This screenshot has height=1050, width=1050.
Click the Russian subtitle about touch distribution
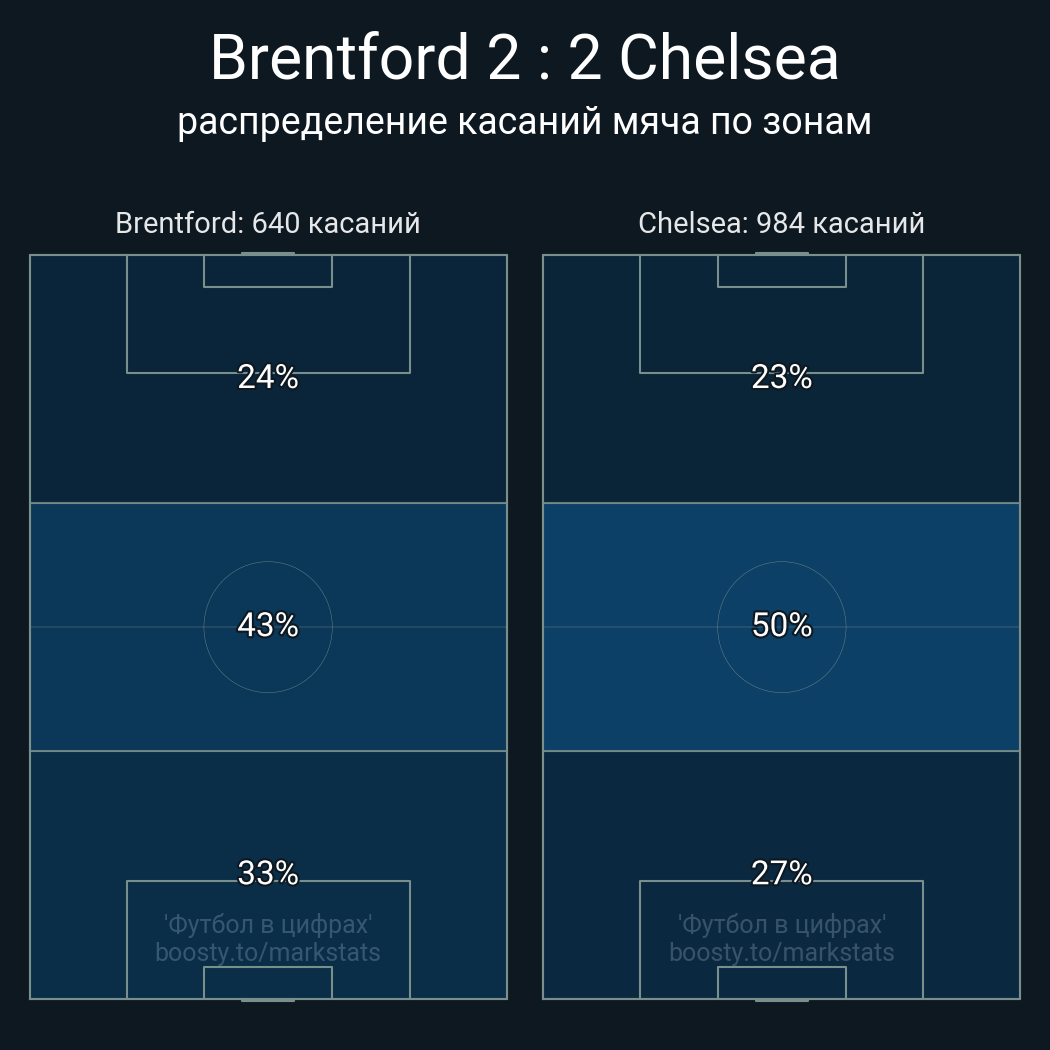pos(524,121)
